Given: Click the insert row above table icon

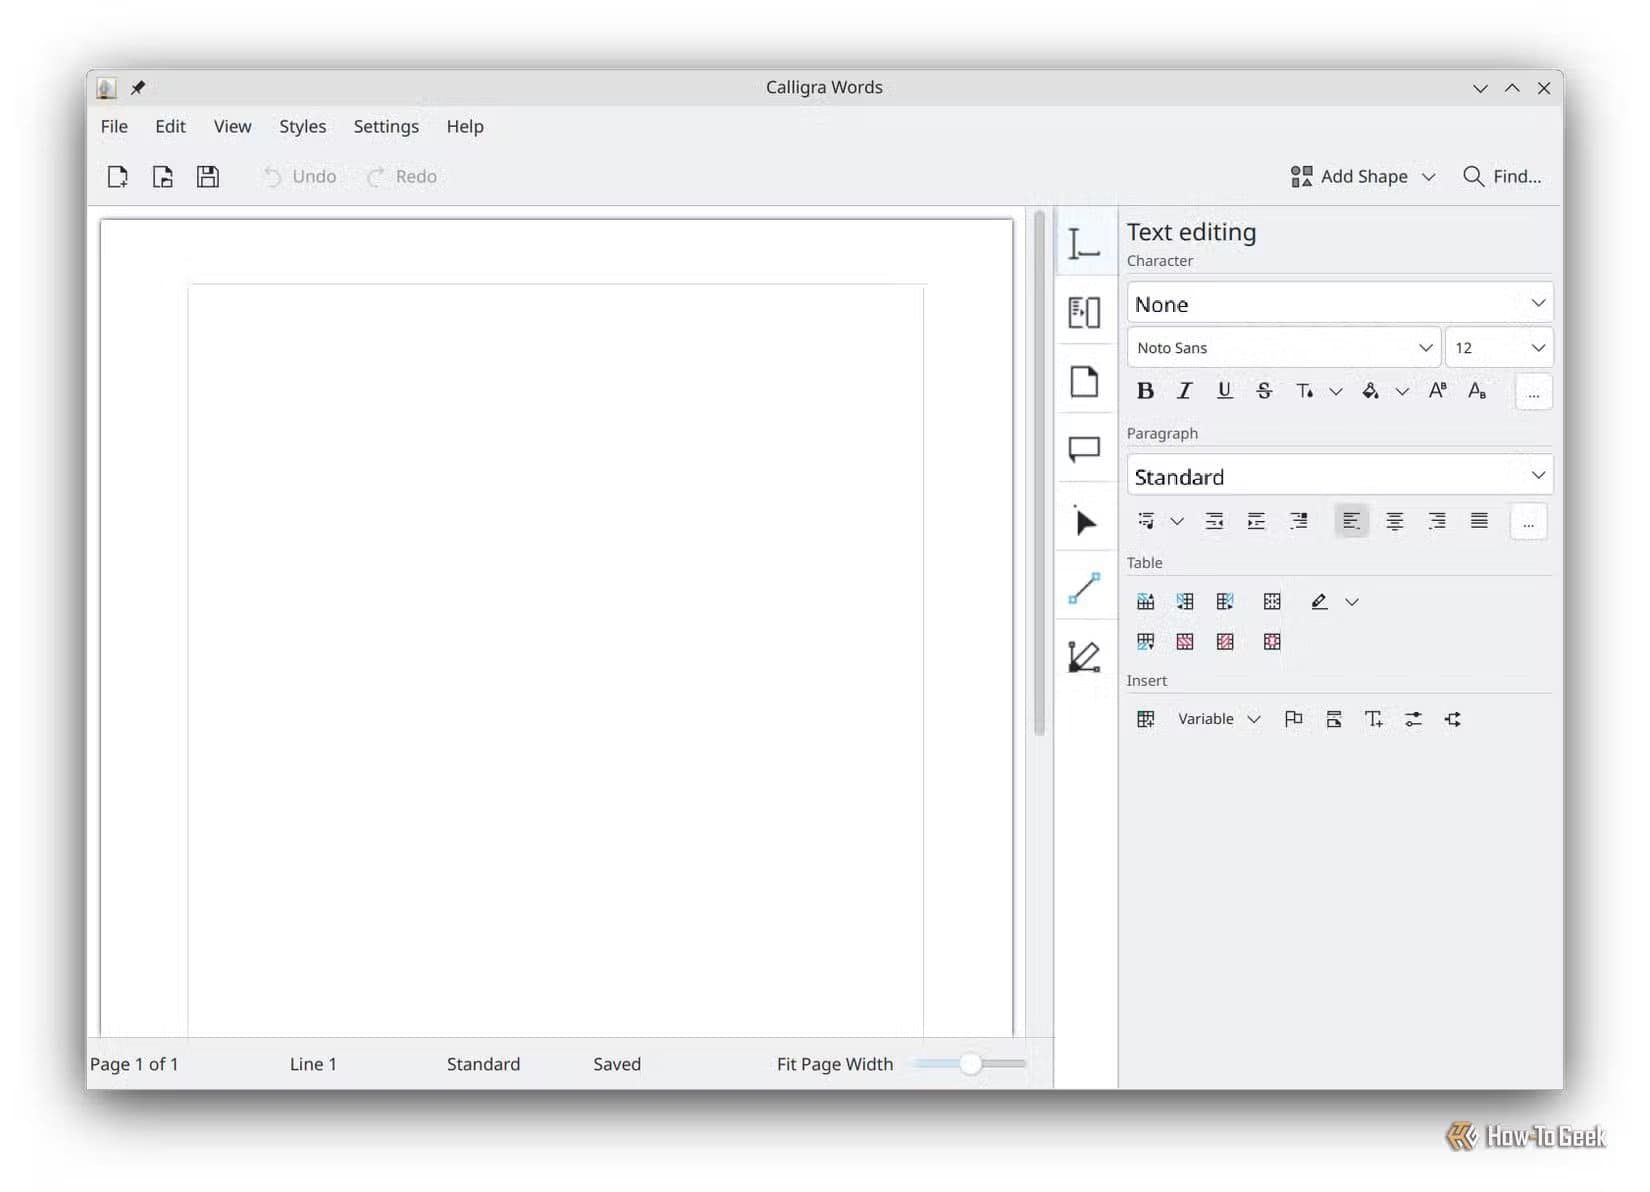Looking at the screenshot, I should [x=1146, y=602].
